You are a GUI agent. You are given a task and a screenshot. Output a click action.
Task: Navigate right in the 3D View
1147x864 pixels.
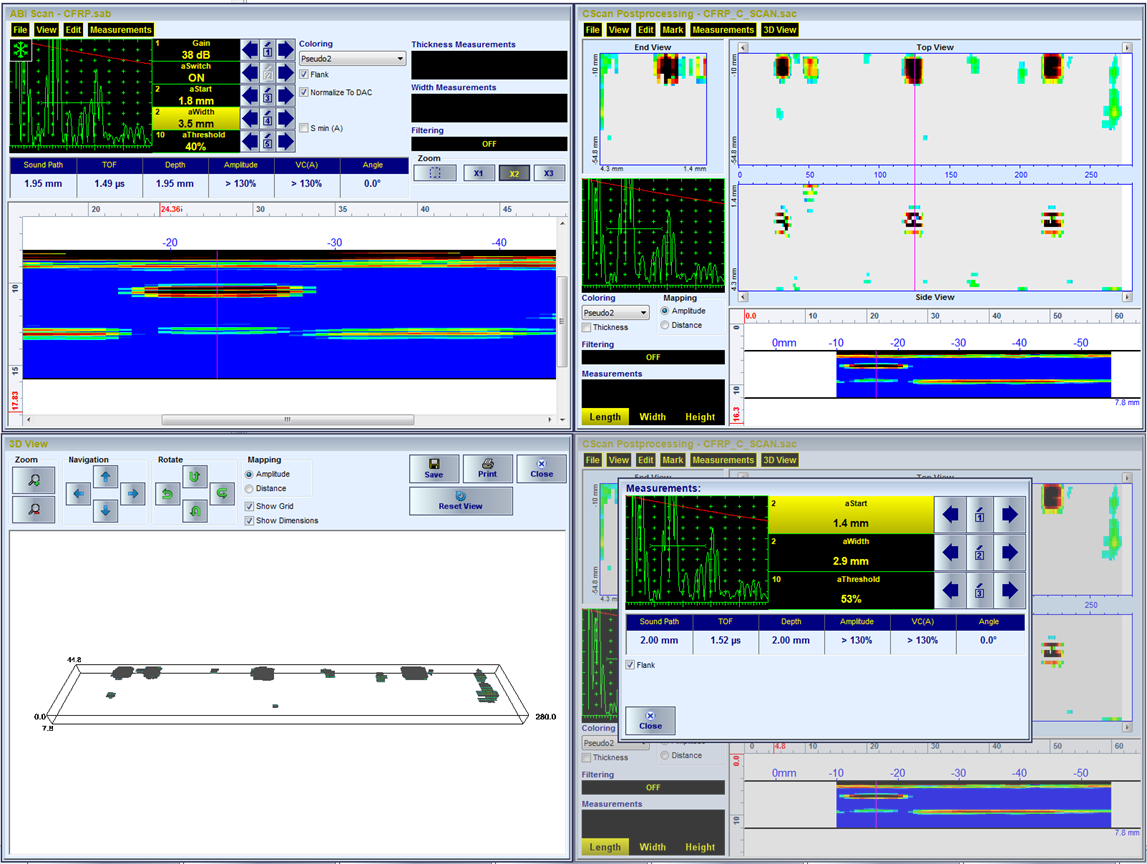133,494
